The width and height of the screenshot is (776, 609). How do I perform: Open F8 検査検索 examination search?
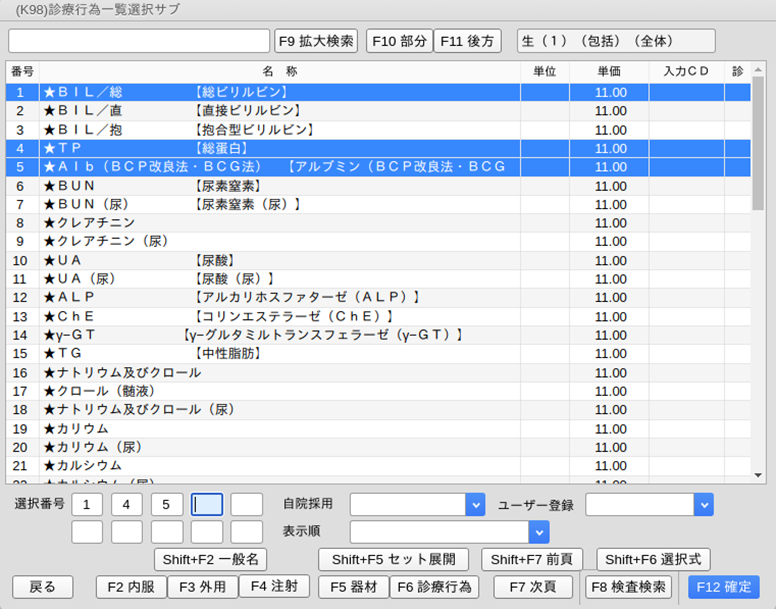click(627, 587)
